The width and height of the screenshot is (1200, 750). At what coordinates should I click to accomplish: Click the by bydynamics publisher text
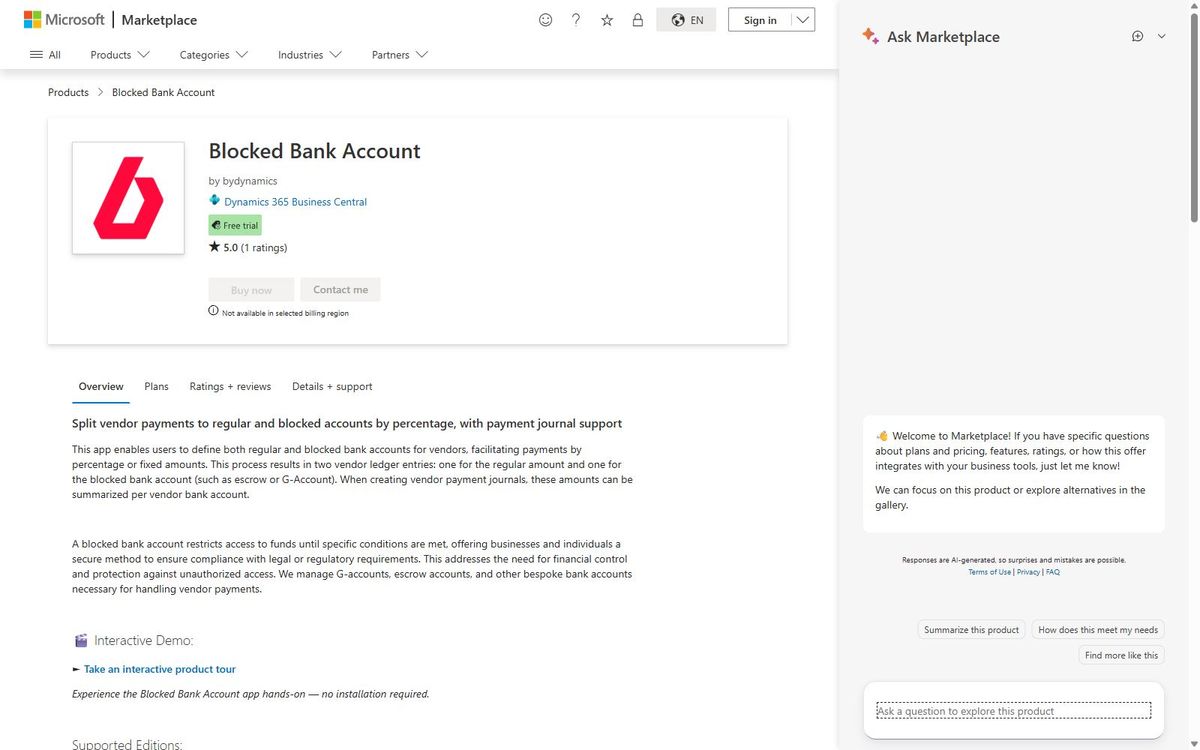click(x=243, y=181)
